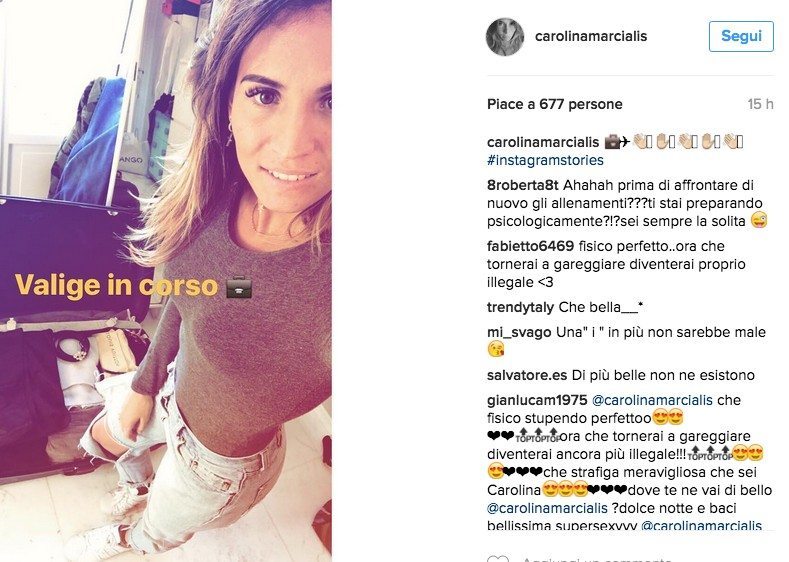Click the carolinamarcialis profile avatar
The height and width of the screenshot is (562, 789).
click(505, 37)
